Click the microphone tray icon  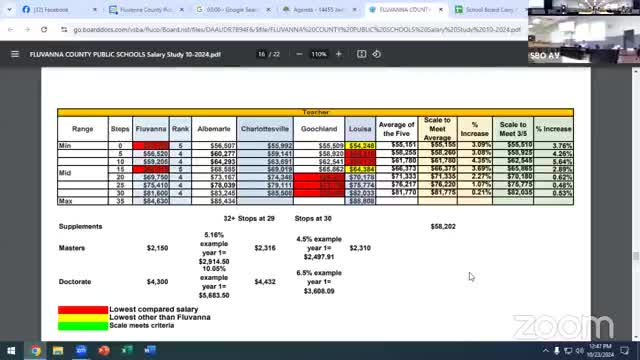click(x=557, y=350)
